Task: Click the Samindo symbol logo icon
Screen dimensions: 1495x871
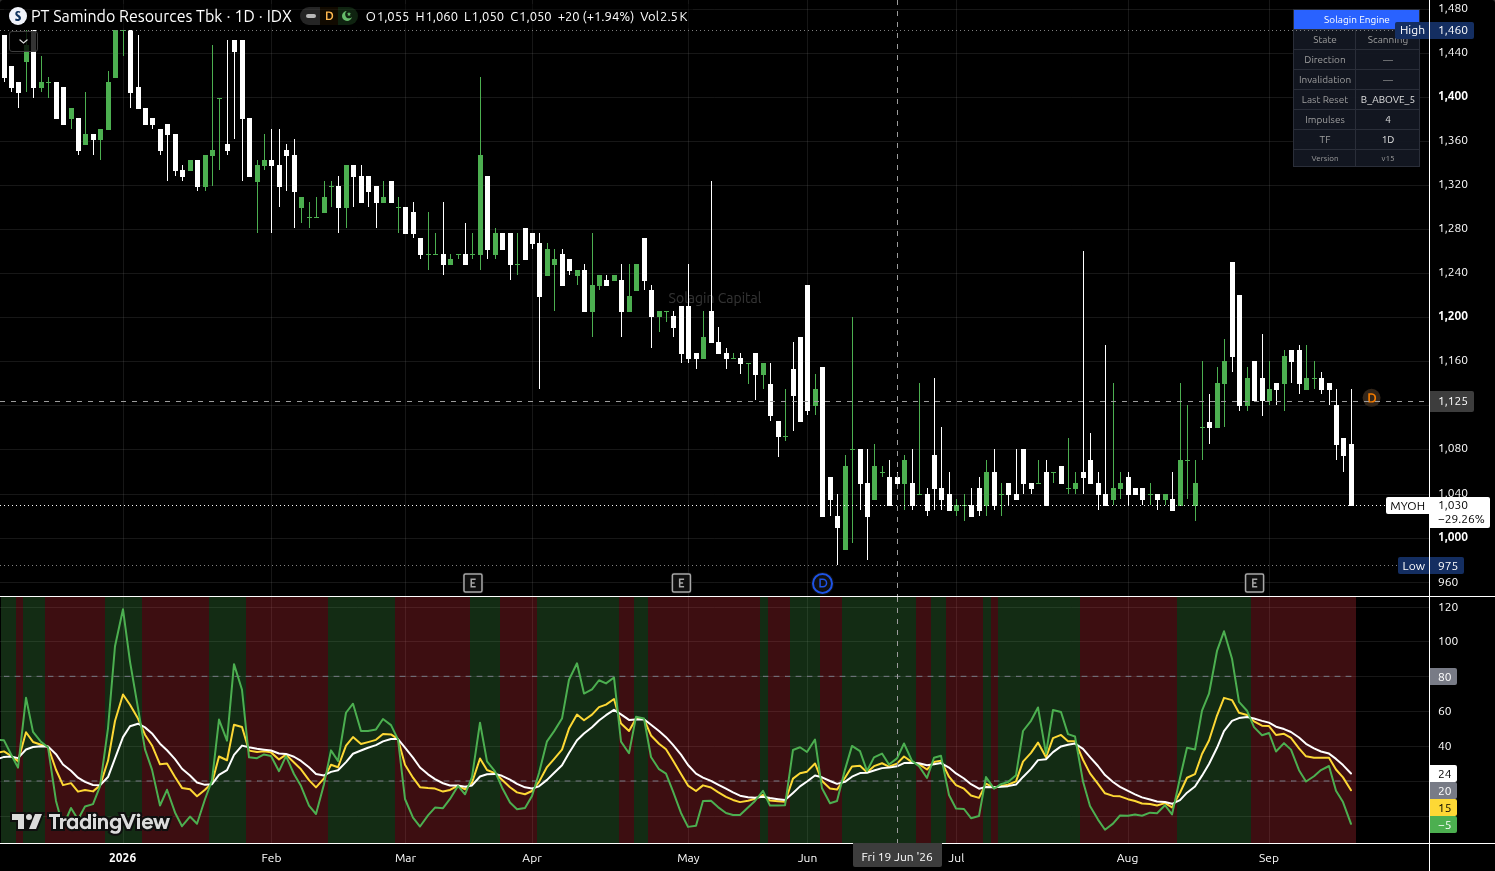Action: coord(17,16)
